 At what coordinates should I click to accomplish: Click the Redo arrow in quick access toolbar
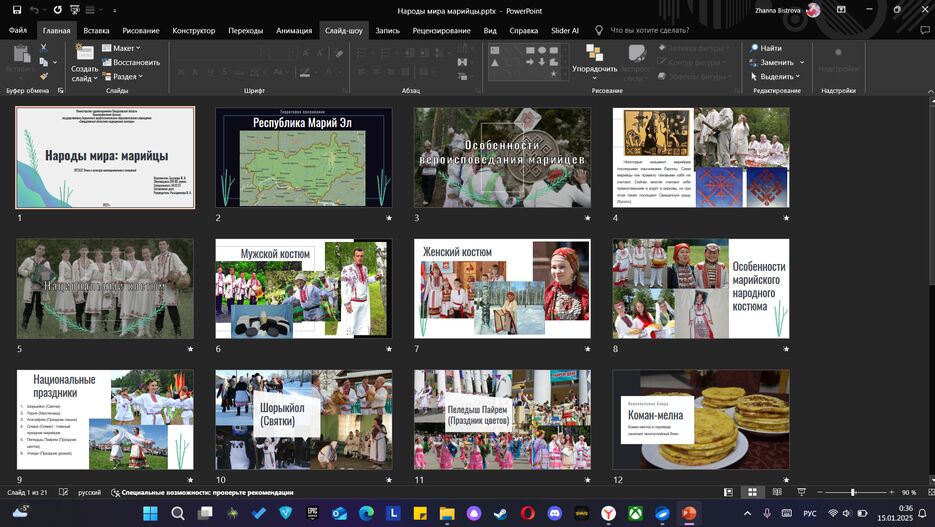pos(57,10)
